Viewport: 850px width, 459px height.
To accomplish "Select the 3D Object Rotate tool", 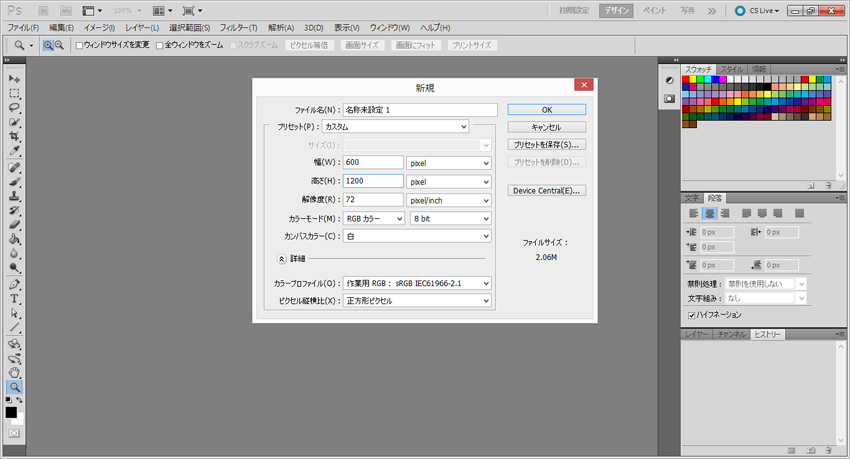I will click(x=14, y=344).
